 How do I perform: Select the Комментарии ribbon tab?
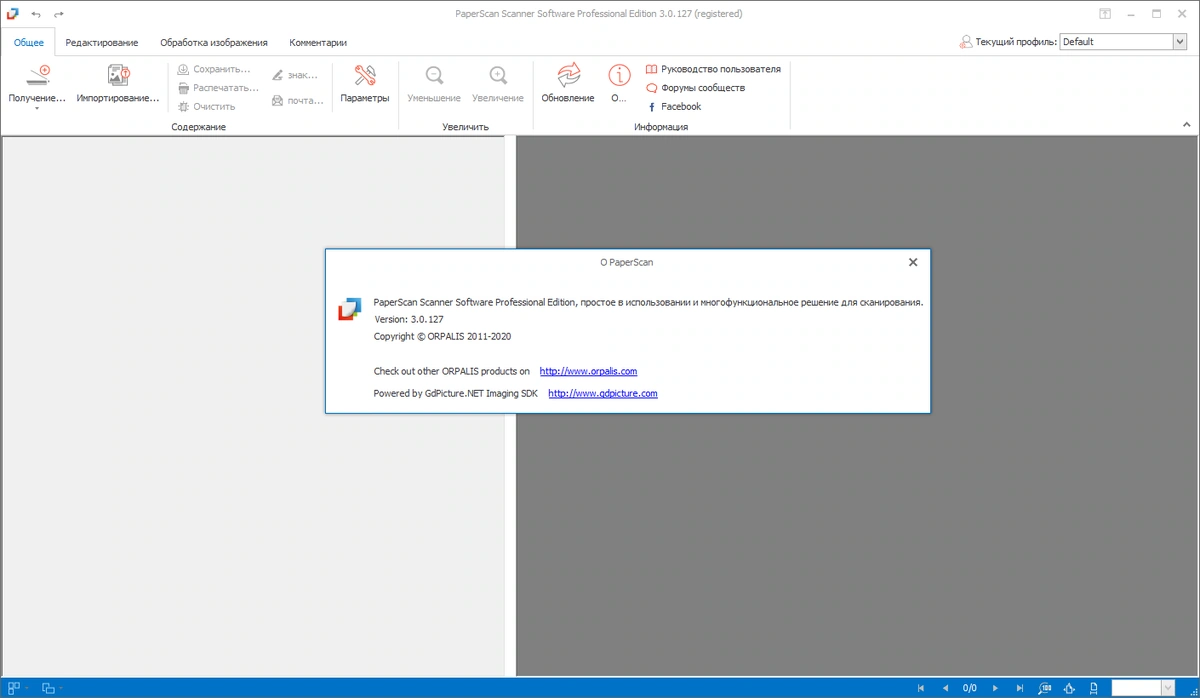pos(318,42)
